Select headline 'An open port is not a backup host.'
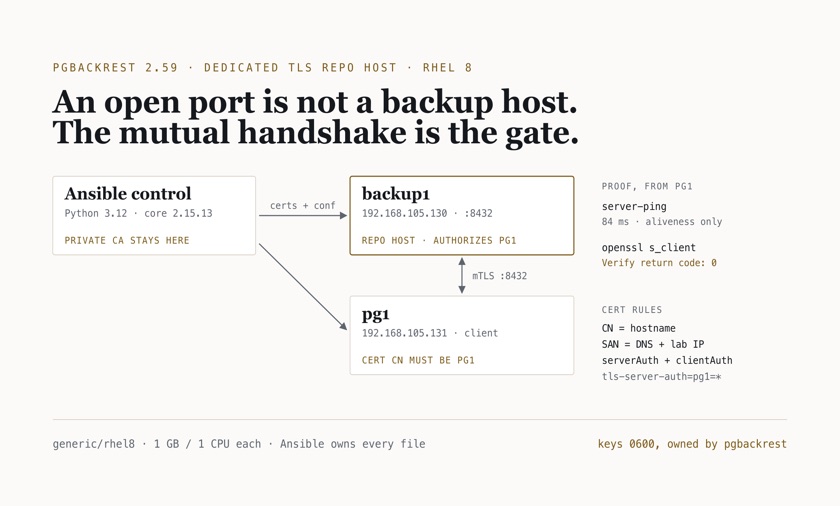Image resolution: width=840 pixels, height=506 pixels. [x=315, y=102]
